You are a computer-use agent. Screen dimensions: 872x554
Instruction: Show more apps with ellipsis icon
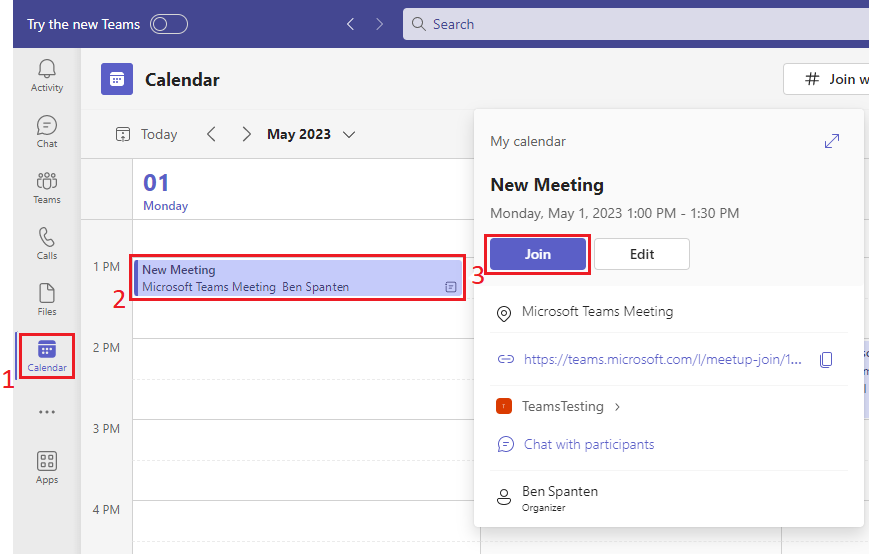pyautogui.click(x=46, y=412)
